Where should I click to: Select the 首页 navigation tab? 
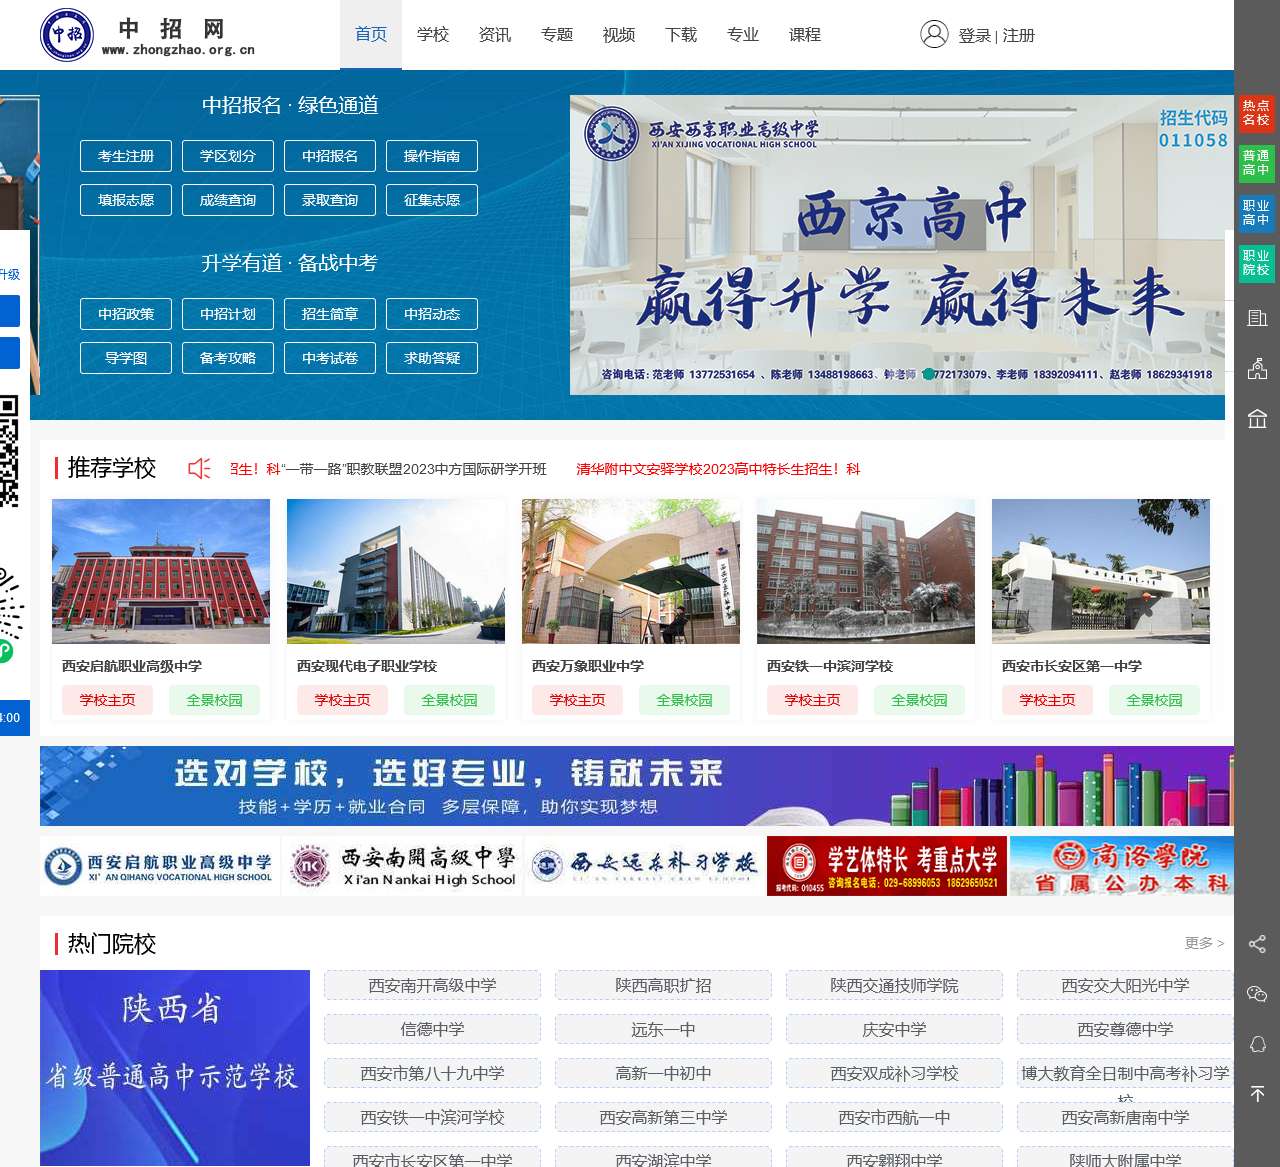(x=371, y=35)
